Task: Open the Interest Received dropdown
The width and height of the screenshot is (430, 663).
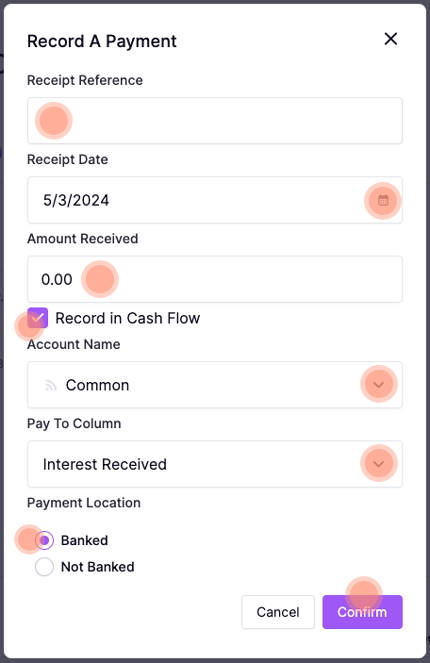Action: [x=215, y=464]
